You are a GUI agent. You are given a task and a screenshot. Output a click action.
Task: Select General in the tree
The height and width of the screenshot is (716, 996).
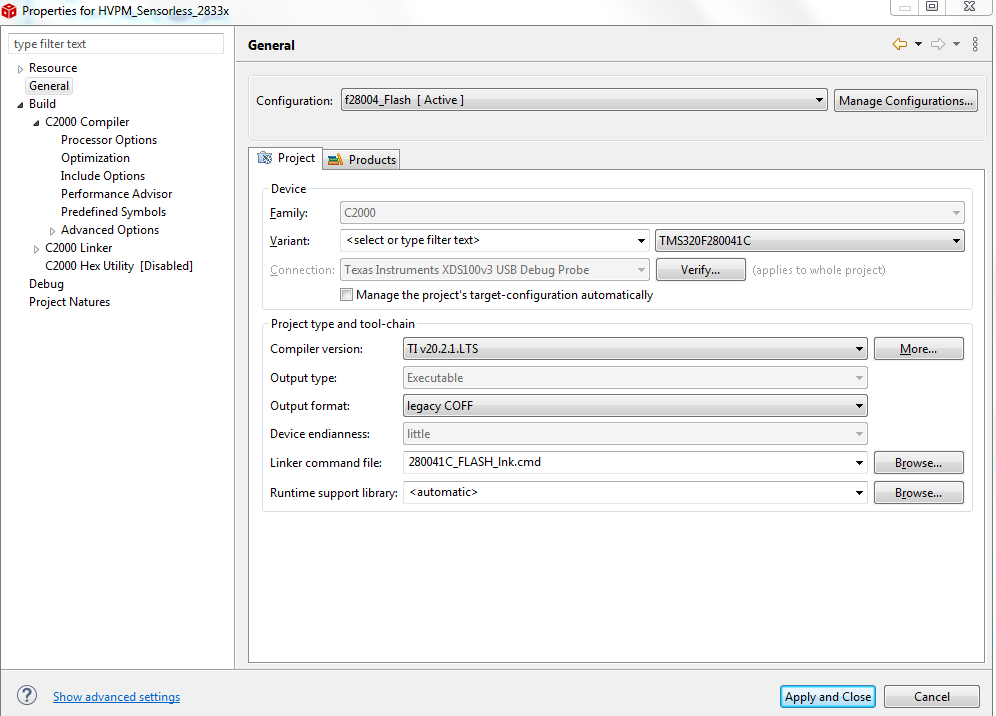coord(49,86)
